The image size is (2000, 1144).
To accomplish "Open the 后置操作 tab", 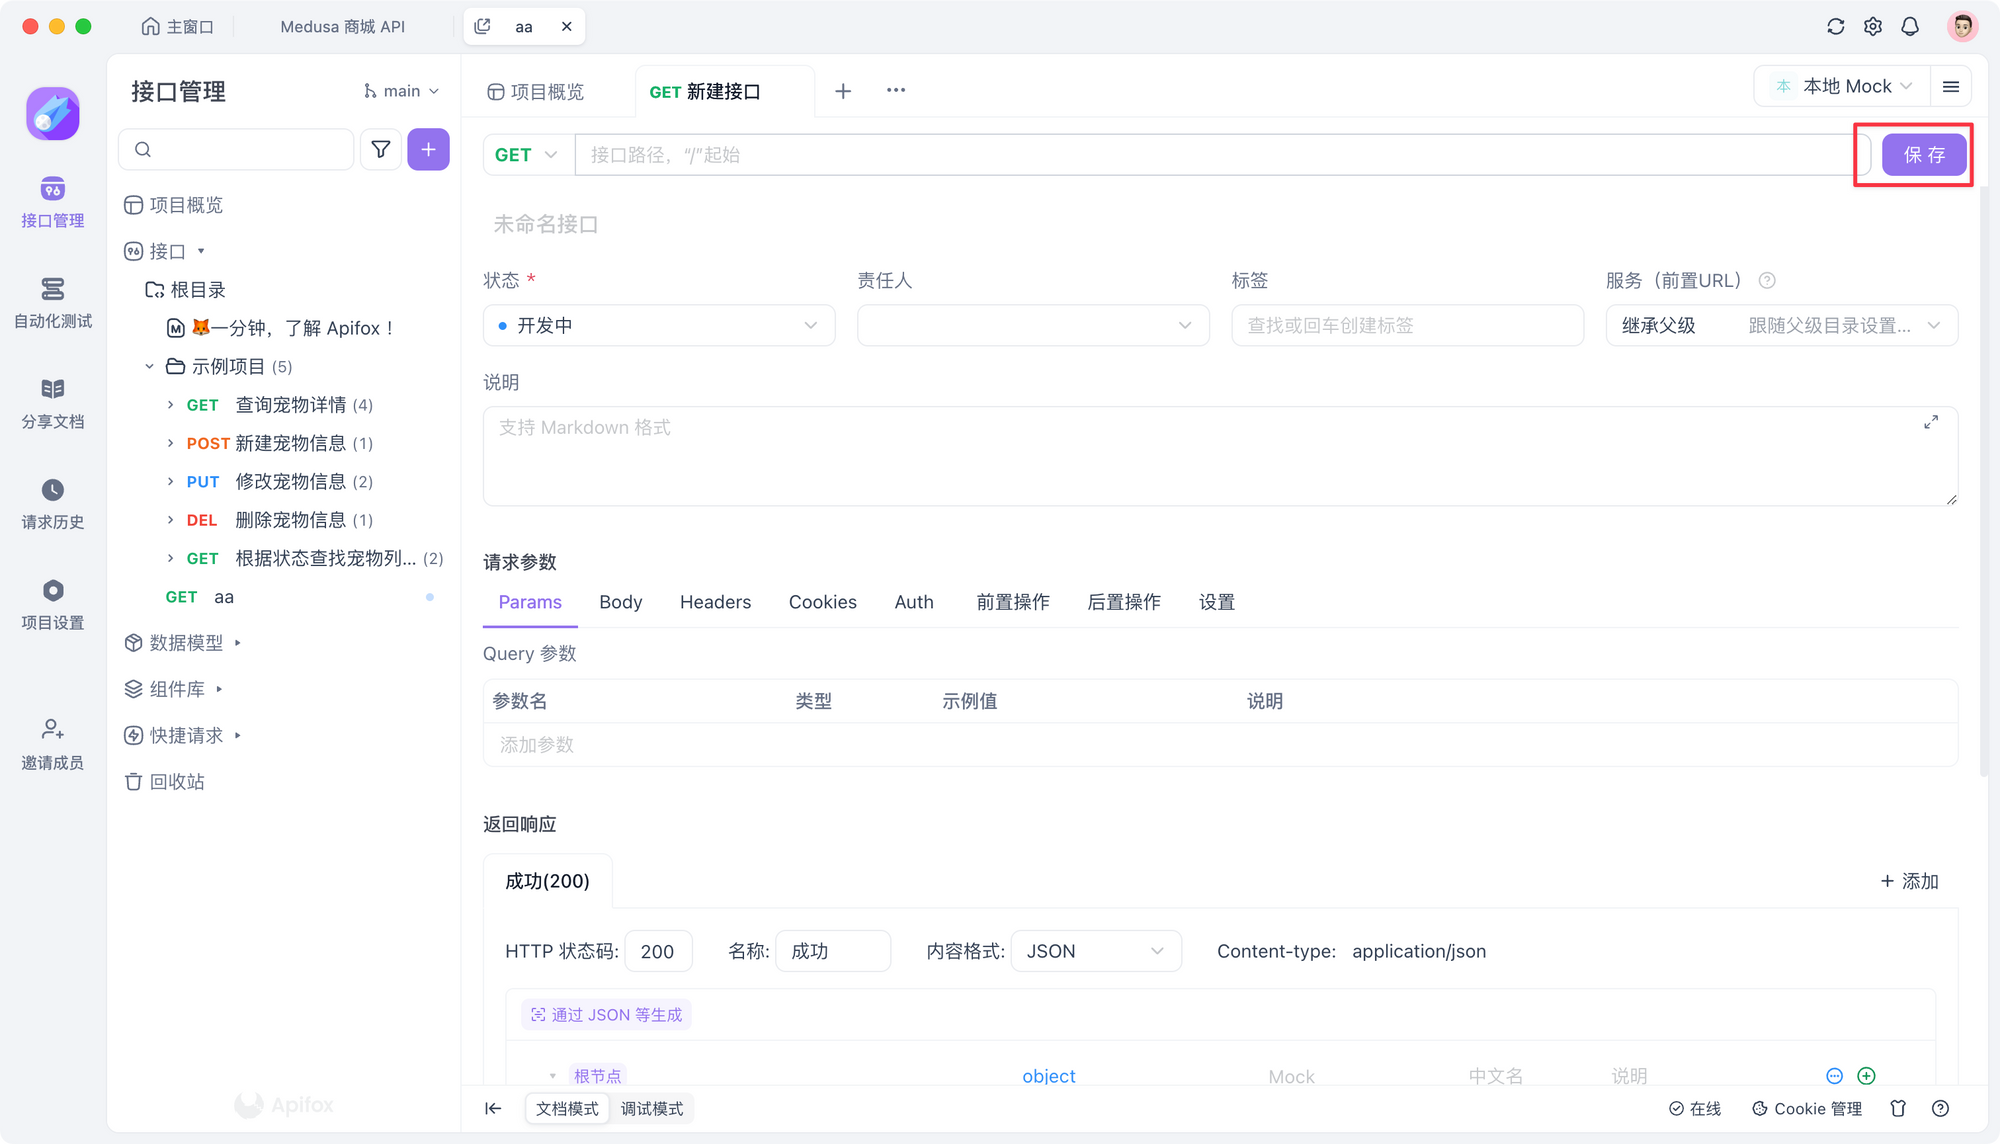I will (x=1123, y=602).
